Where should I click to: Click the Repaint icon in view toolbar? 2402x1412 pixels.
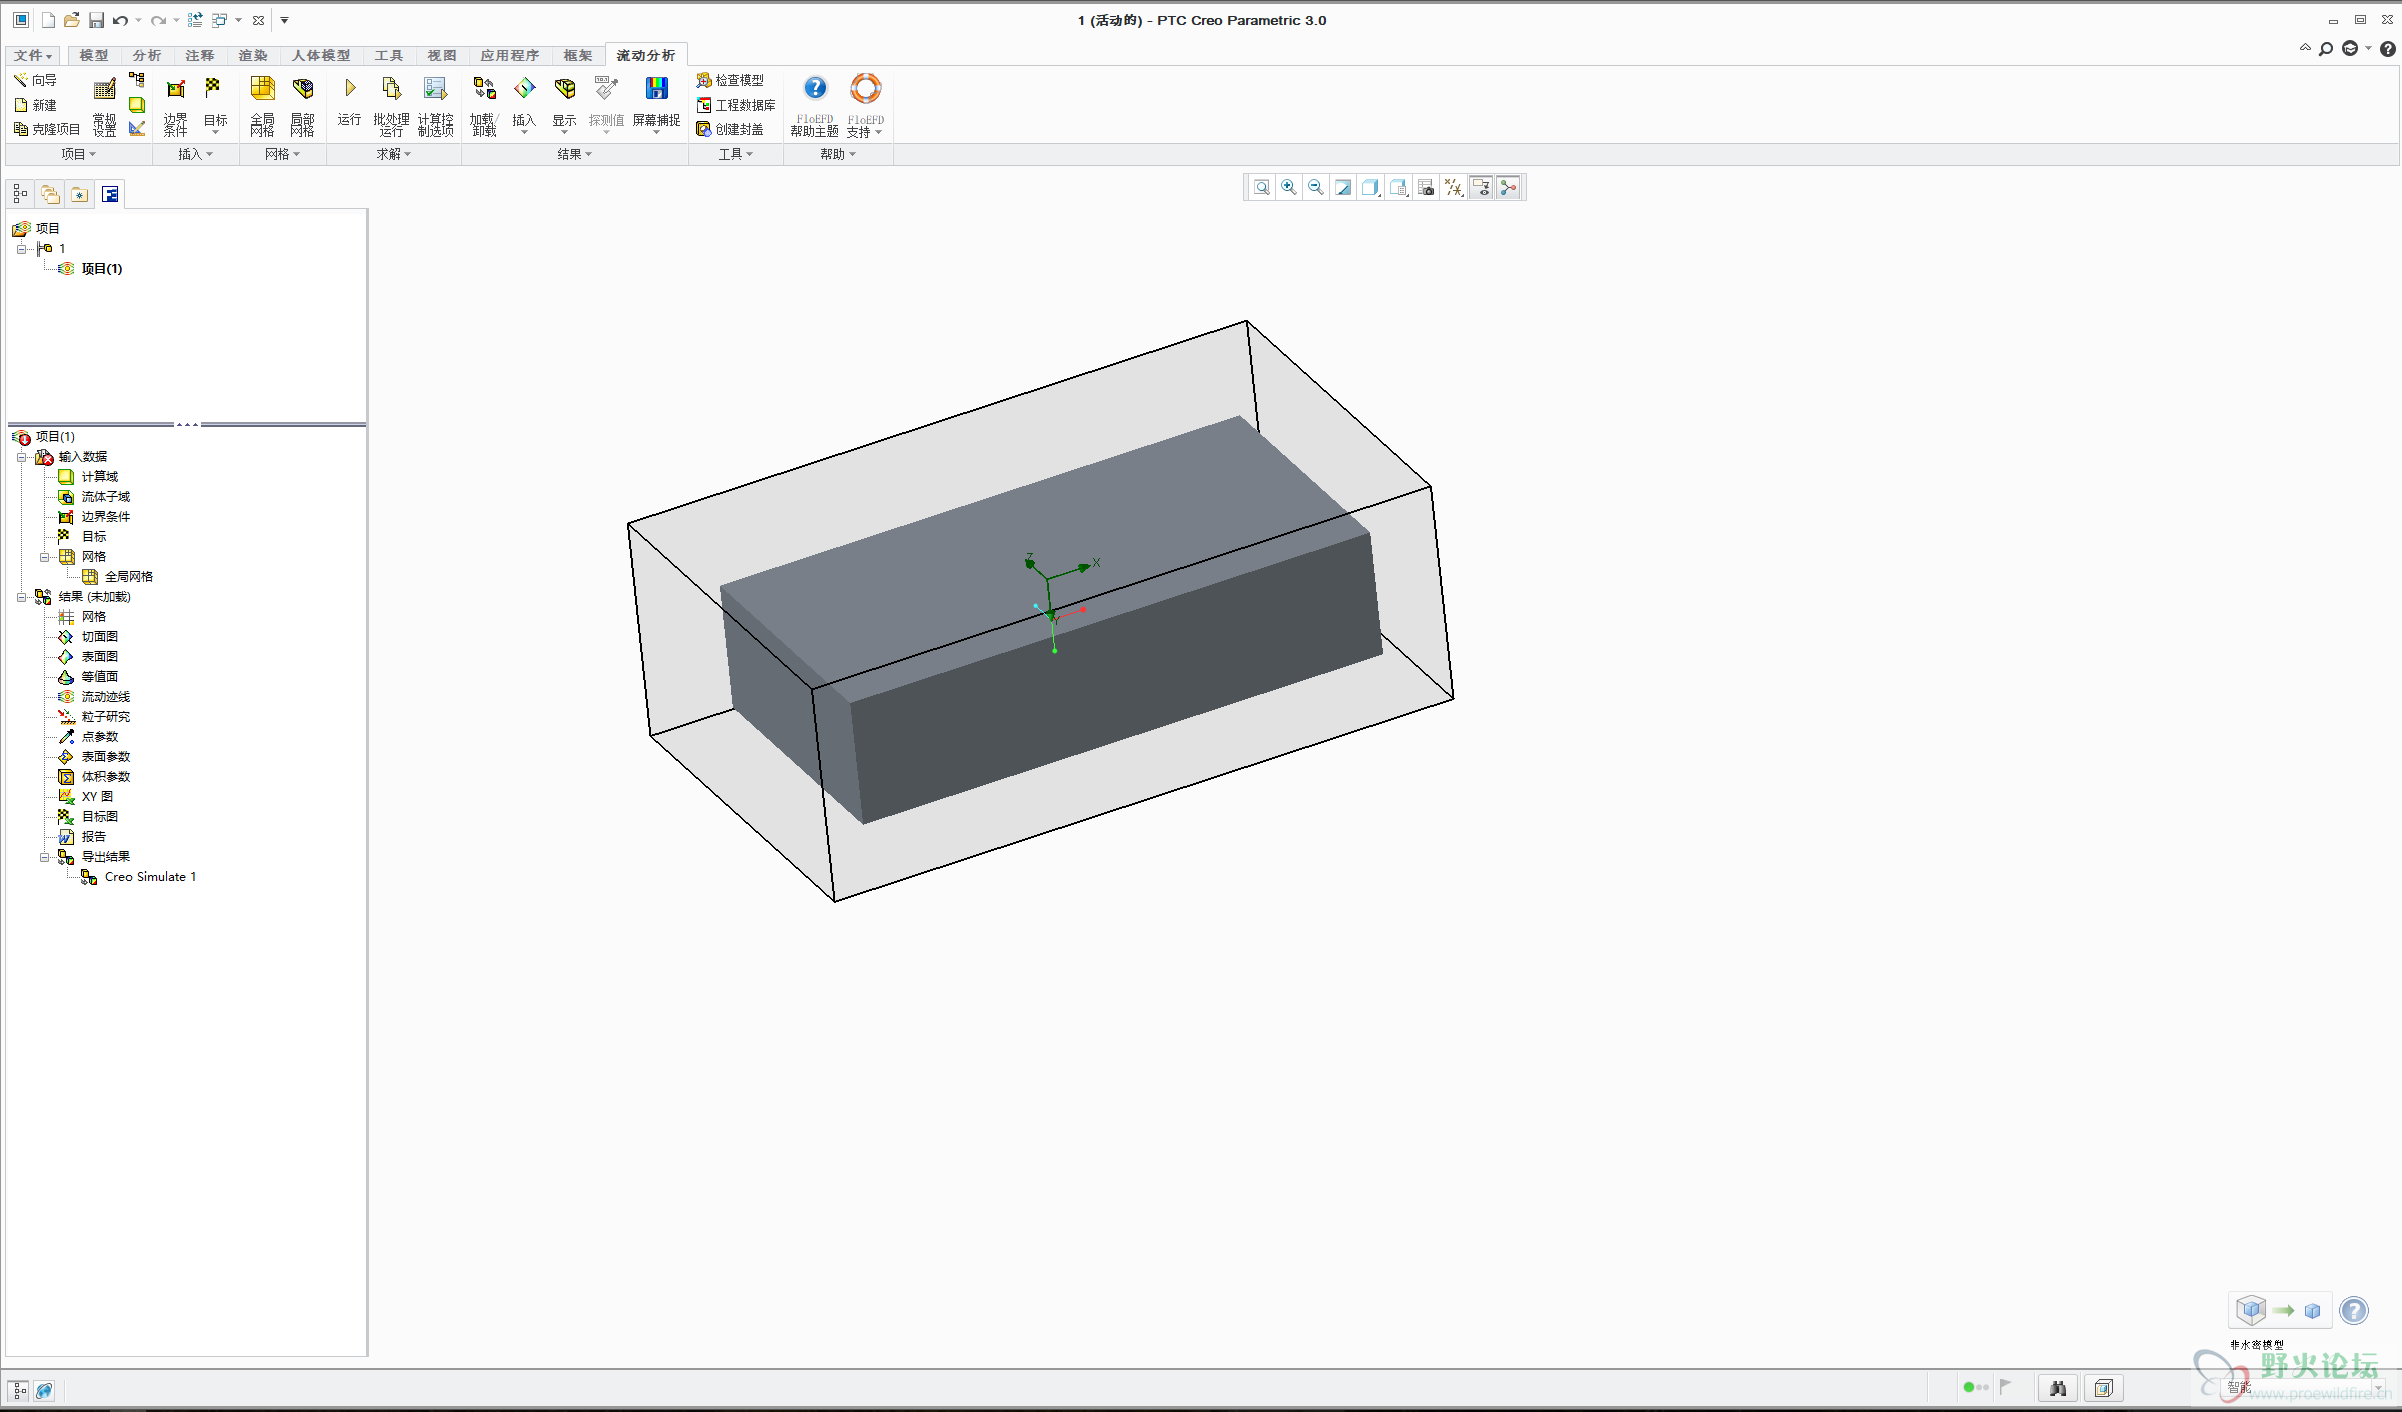1343,187
